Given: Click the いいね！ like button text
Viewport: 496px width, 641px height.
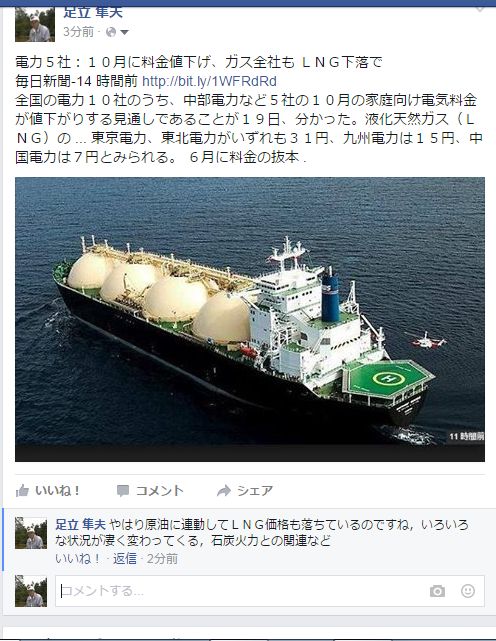Looking at the screenshot, I should click(x=57, y=490).
